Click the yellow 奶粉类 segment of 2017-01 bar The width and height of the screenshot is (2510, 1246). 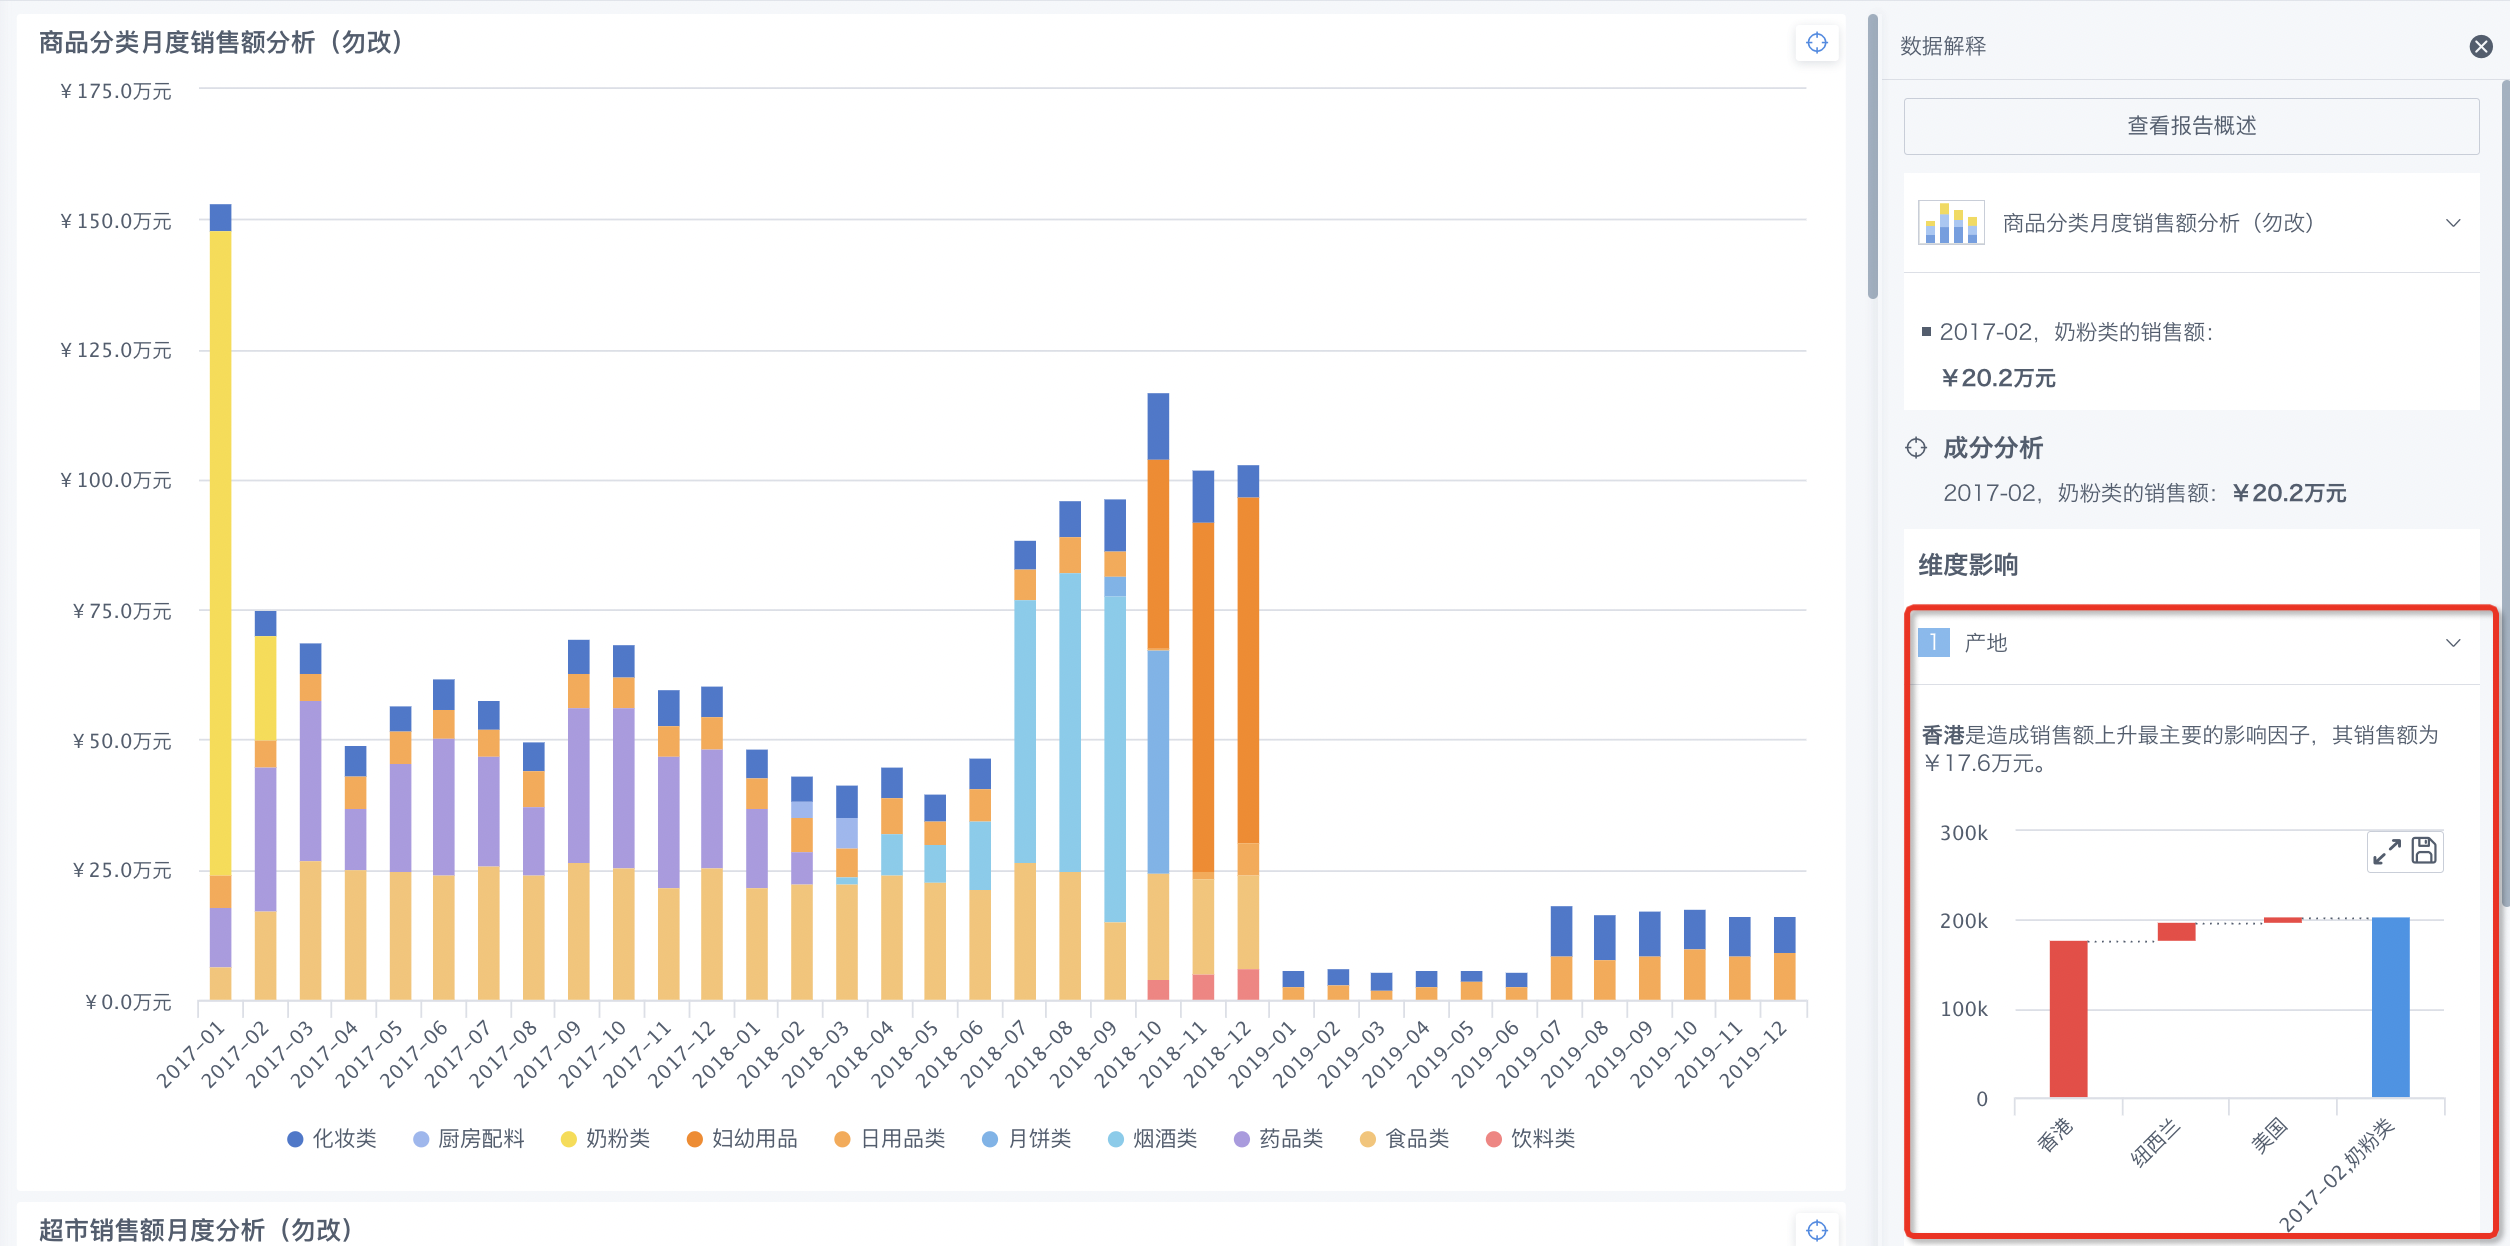point(220,553)
